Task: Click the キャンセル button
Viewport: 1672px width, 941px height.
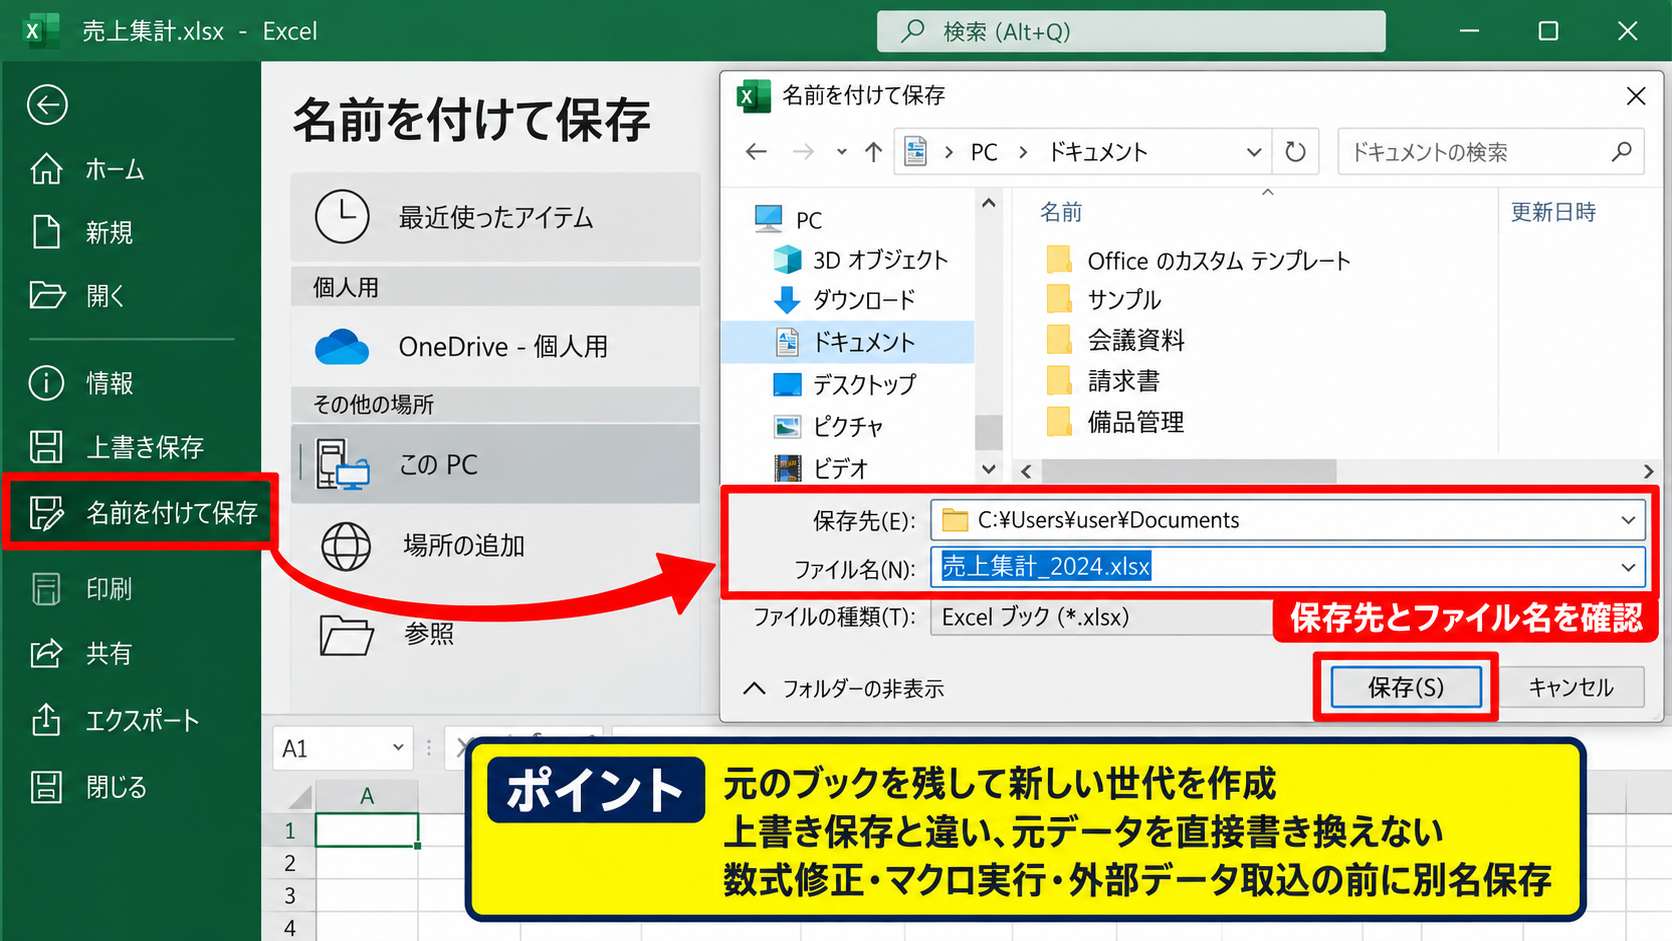Action: (1571, 687)
